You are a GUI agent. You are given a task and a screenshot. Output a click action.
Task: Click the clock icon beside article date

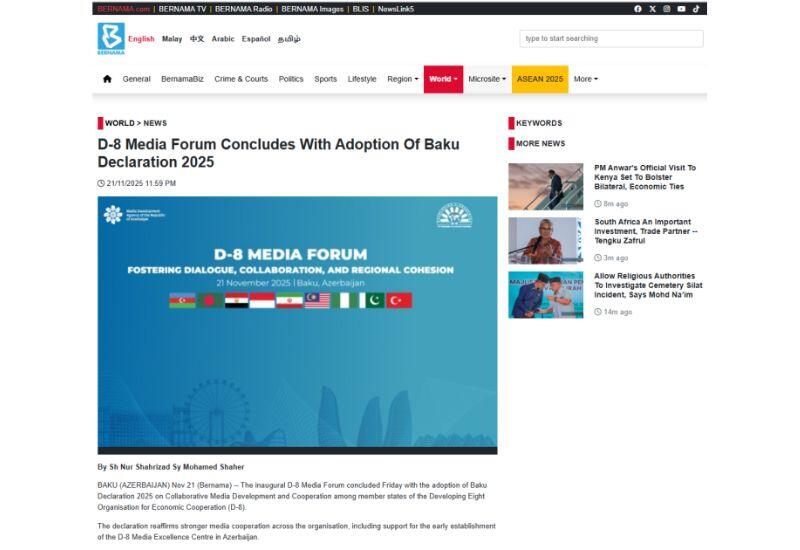click(x=101, y=184)
